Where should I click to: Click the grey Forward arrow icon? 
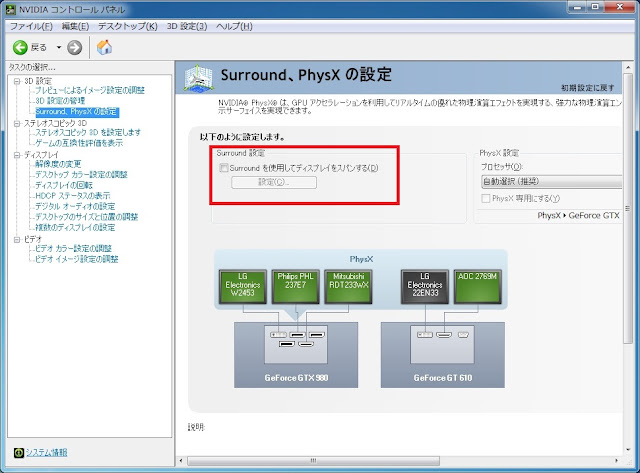74,48
